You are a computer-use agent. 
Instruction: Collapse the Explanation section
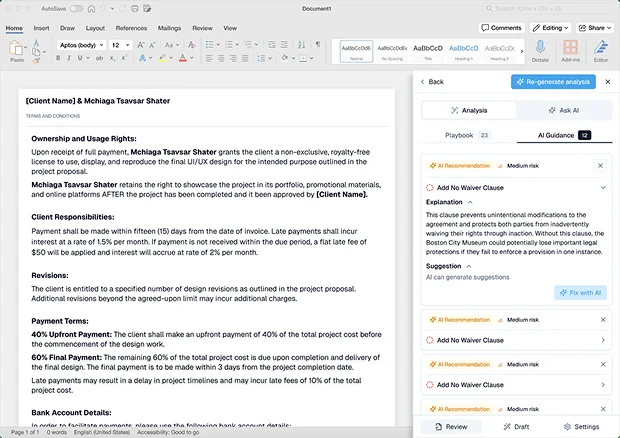(x=470, y=202)
